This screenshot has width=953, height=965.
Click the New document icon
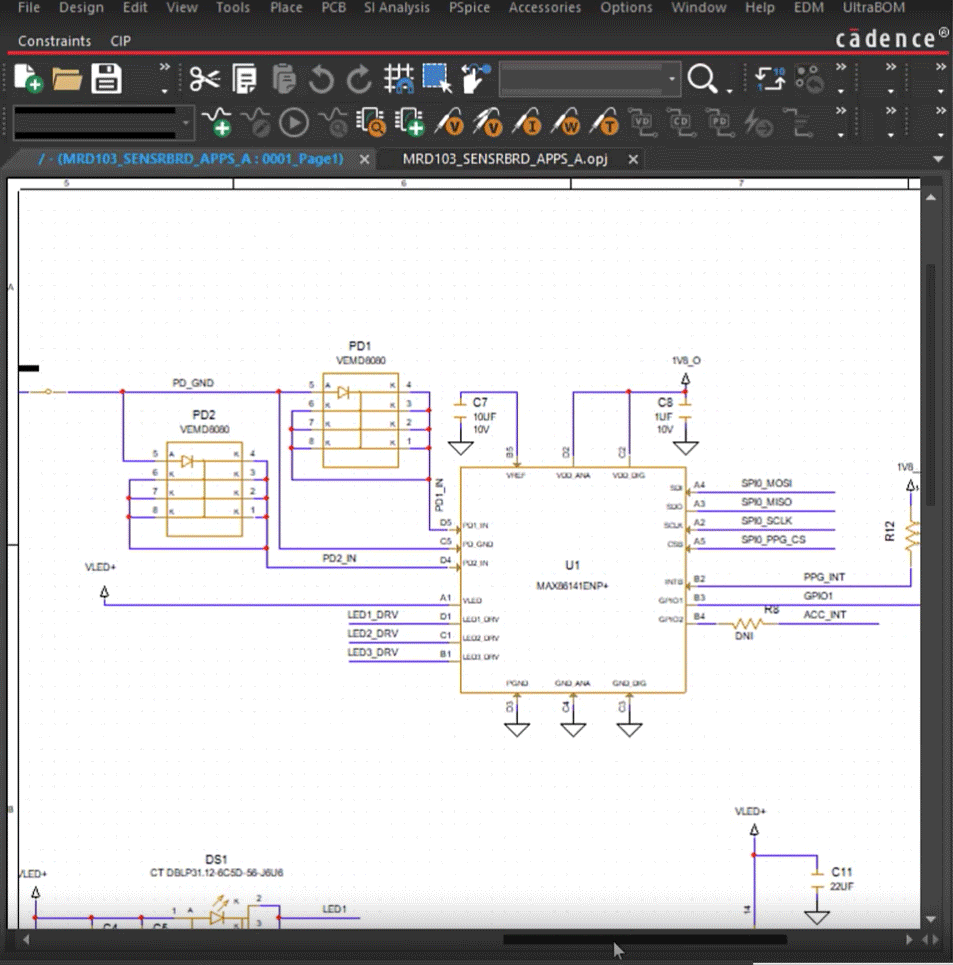point(28,79)
